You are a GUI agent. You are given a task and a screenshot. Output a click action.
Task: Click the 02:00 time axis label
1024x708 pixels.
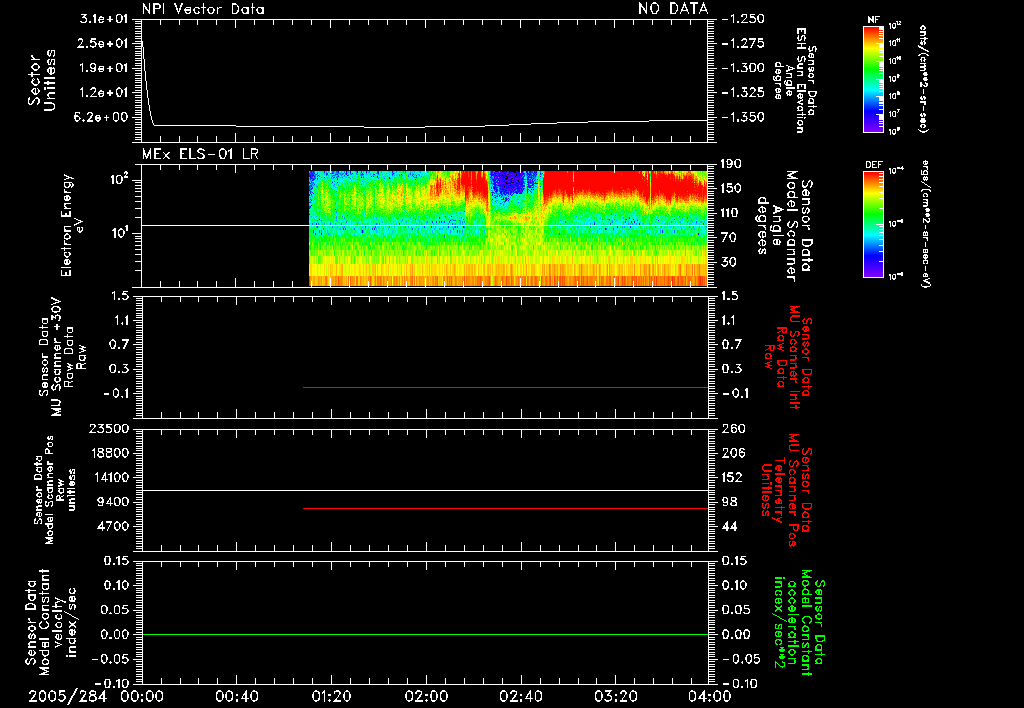click(426, 696)
